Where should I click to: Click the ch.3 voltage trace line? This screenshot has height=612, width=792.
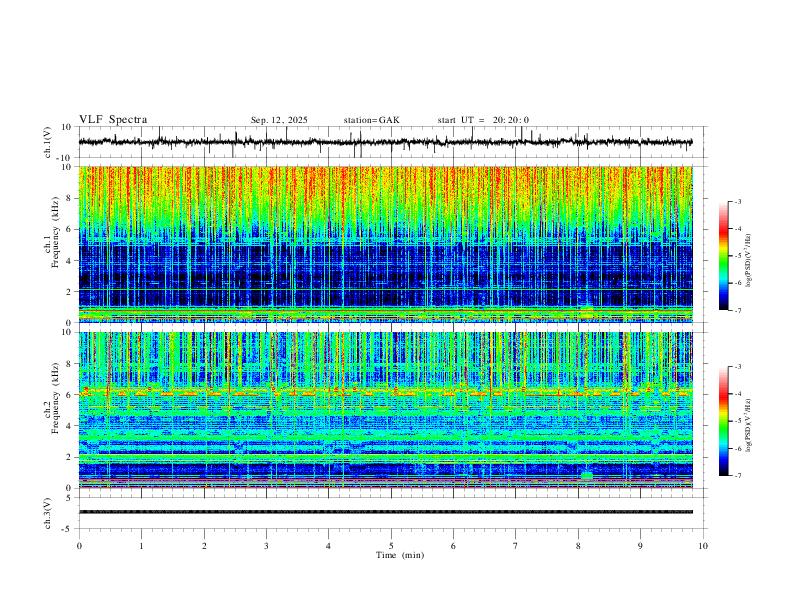[385, 512]
